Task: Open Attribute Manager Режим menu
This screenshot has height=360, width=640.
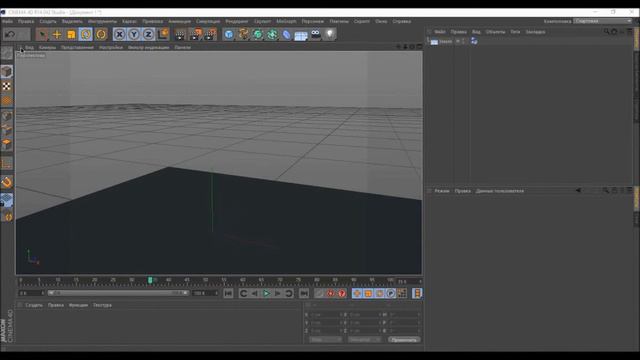Action: pyautogui.click(x=442, y=191)
